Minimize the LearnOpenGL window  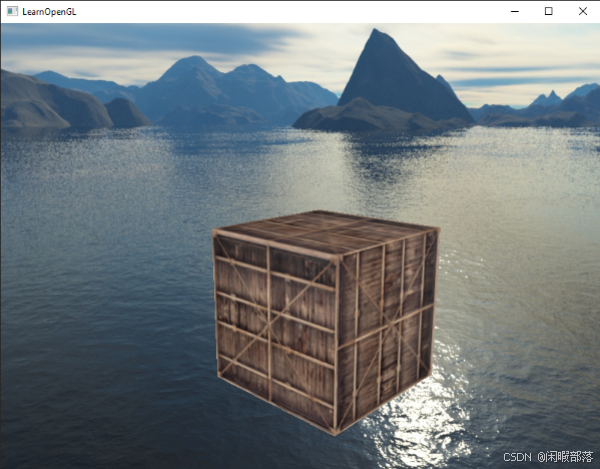515,11
